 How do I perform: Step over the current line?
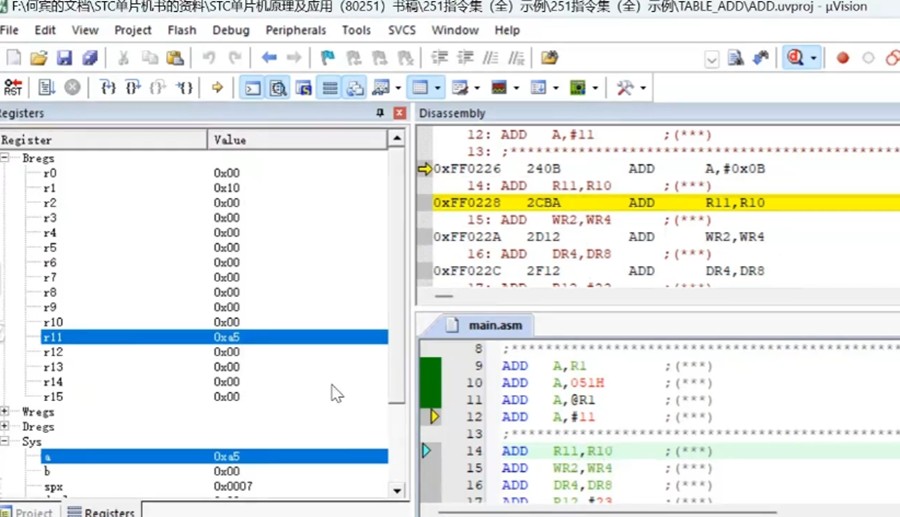pyautogui.click(x=133, y=87)
